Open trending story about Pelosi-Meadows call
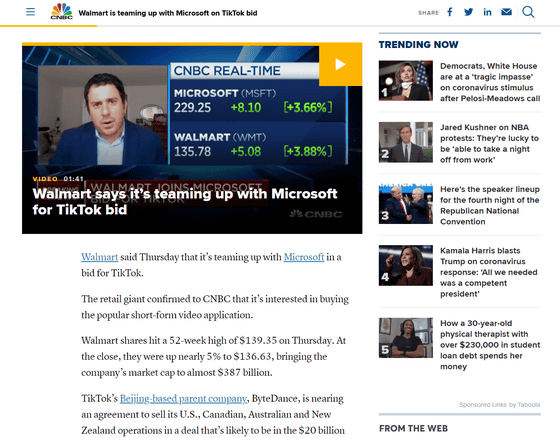Image resolution: width=560 pixels, height=438 pixels. click(x=490, y=82)
